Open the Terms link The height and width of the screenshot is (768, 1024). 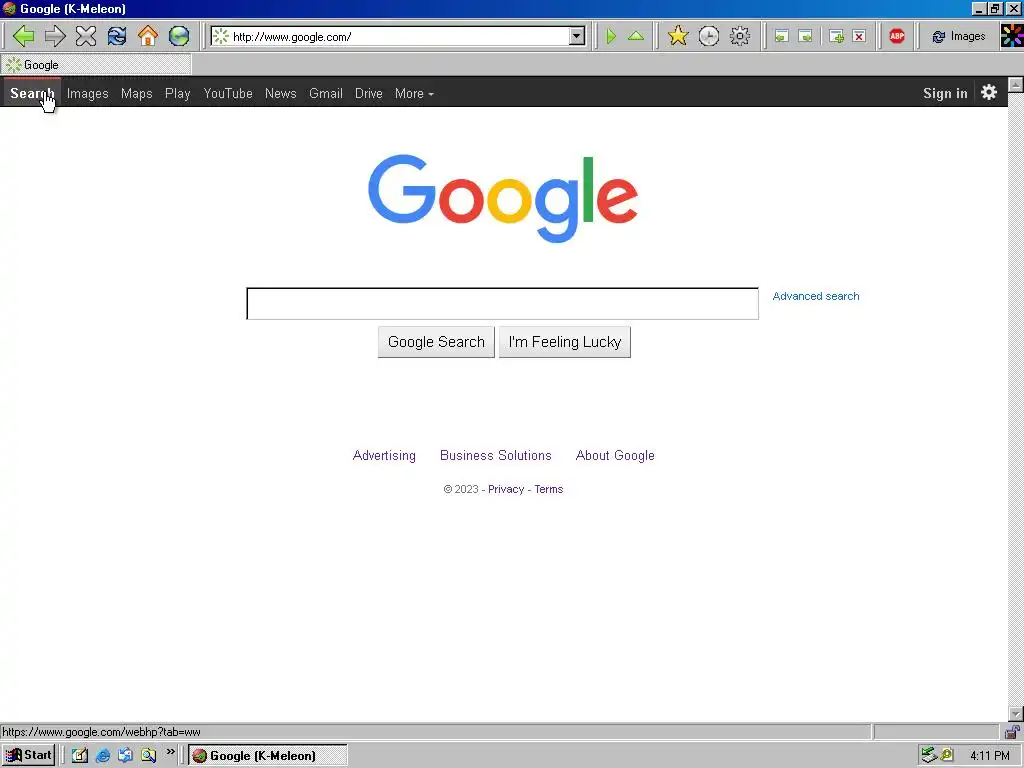549,489
